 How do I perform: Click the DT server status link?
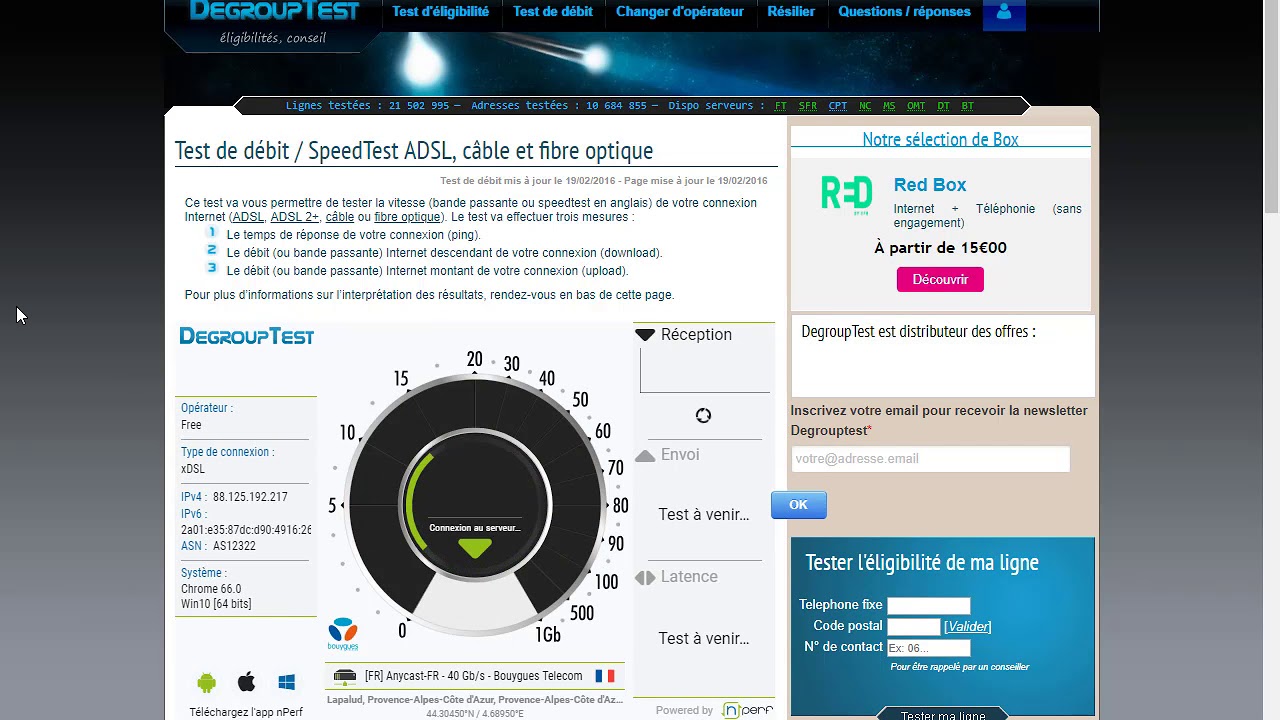coord(944,106)
